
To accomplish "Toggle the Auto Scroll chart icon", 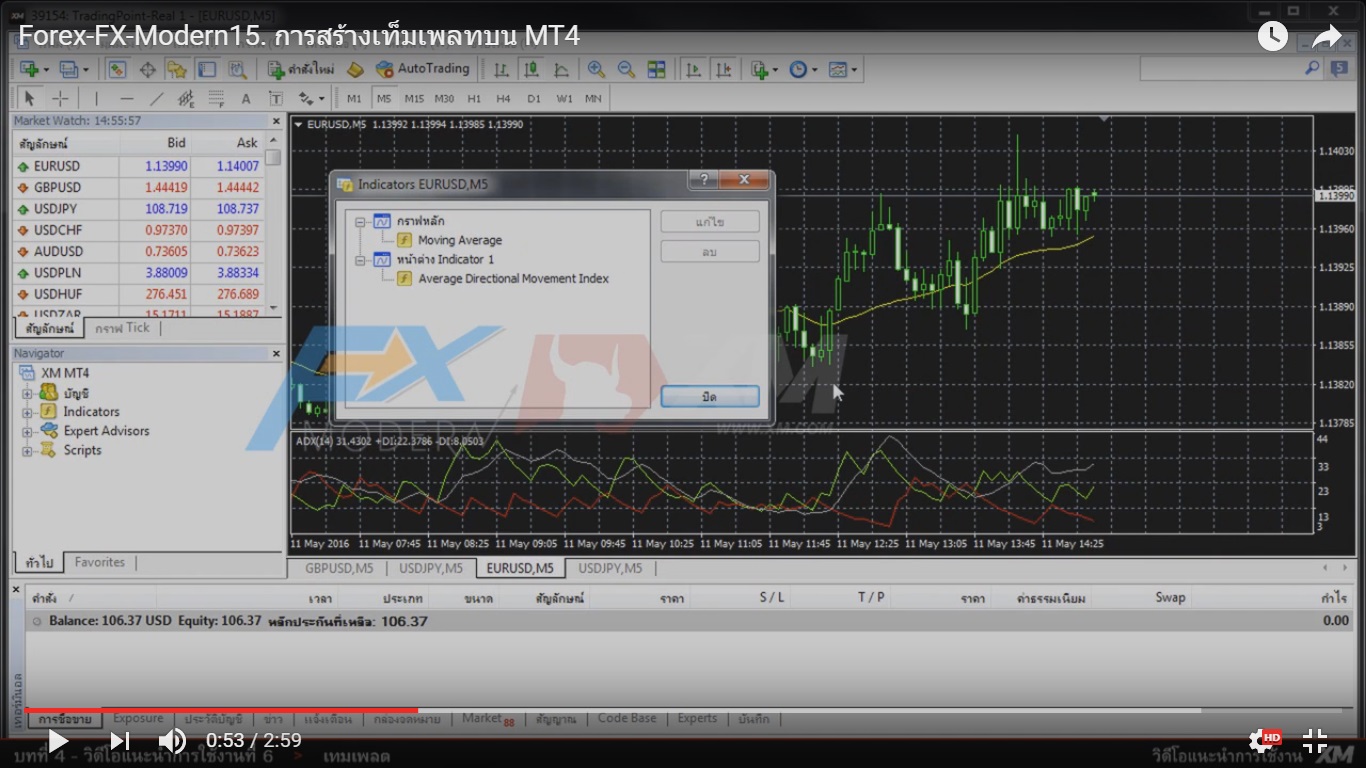I will (692, 69).
